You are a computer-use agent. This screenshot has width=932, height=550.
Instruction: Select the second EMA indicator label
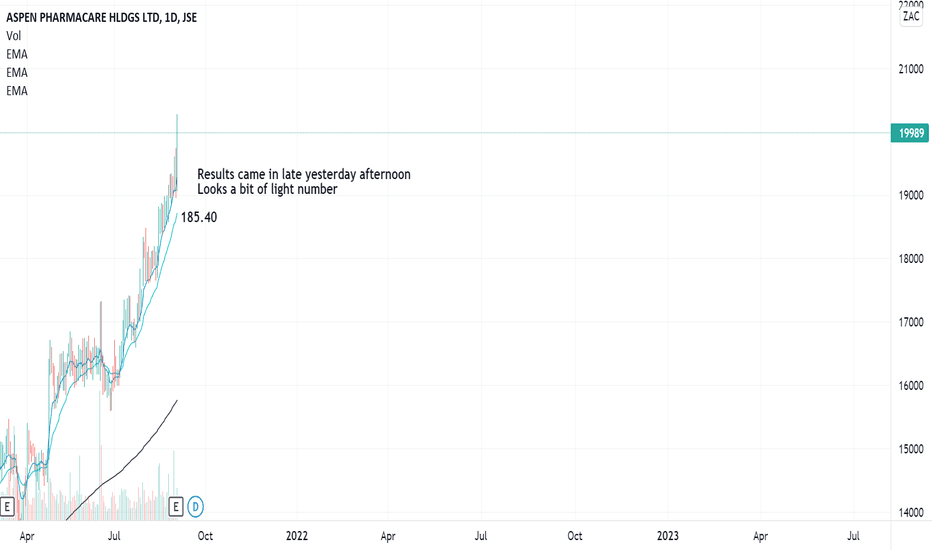pos(17,73)
